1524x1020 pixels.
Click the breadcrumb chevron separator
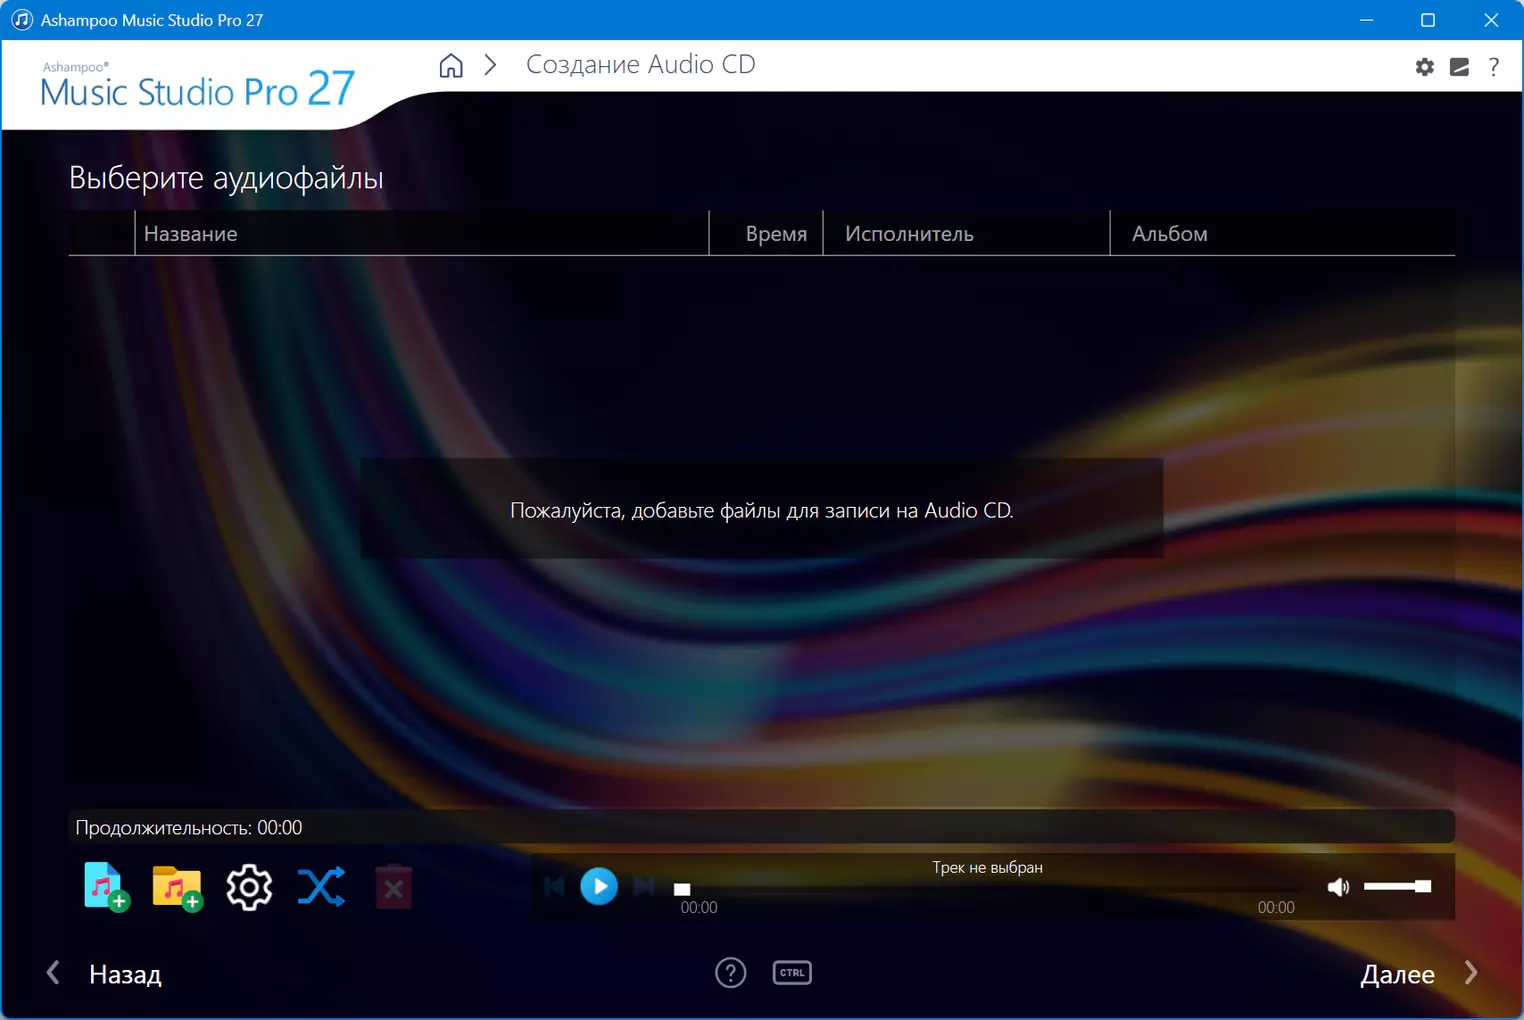[x=490, y=66]
